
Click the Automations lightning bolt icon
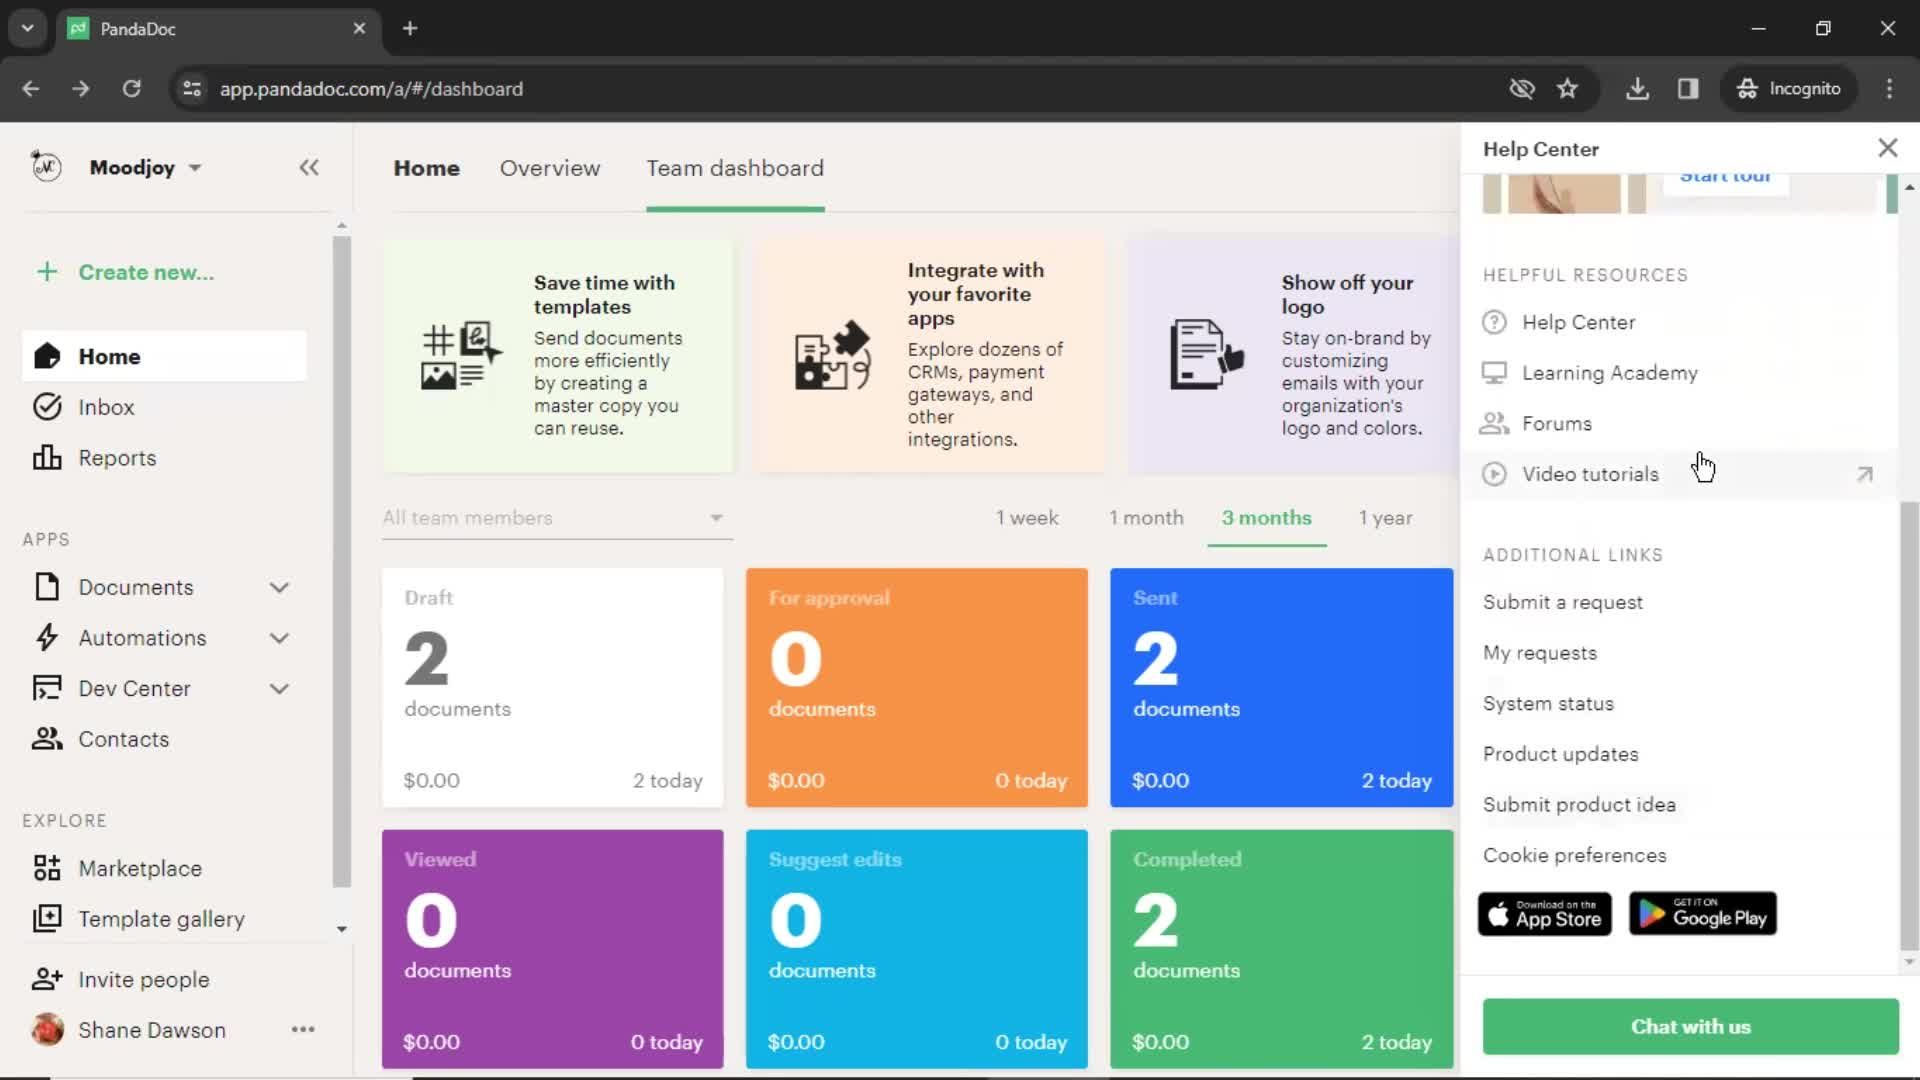[47, 638]
